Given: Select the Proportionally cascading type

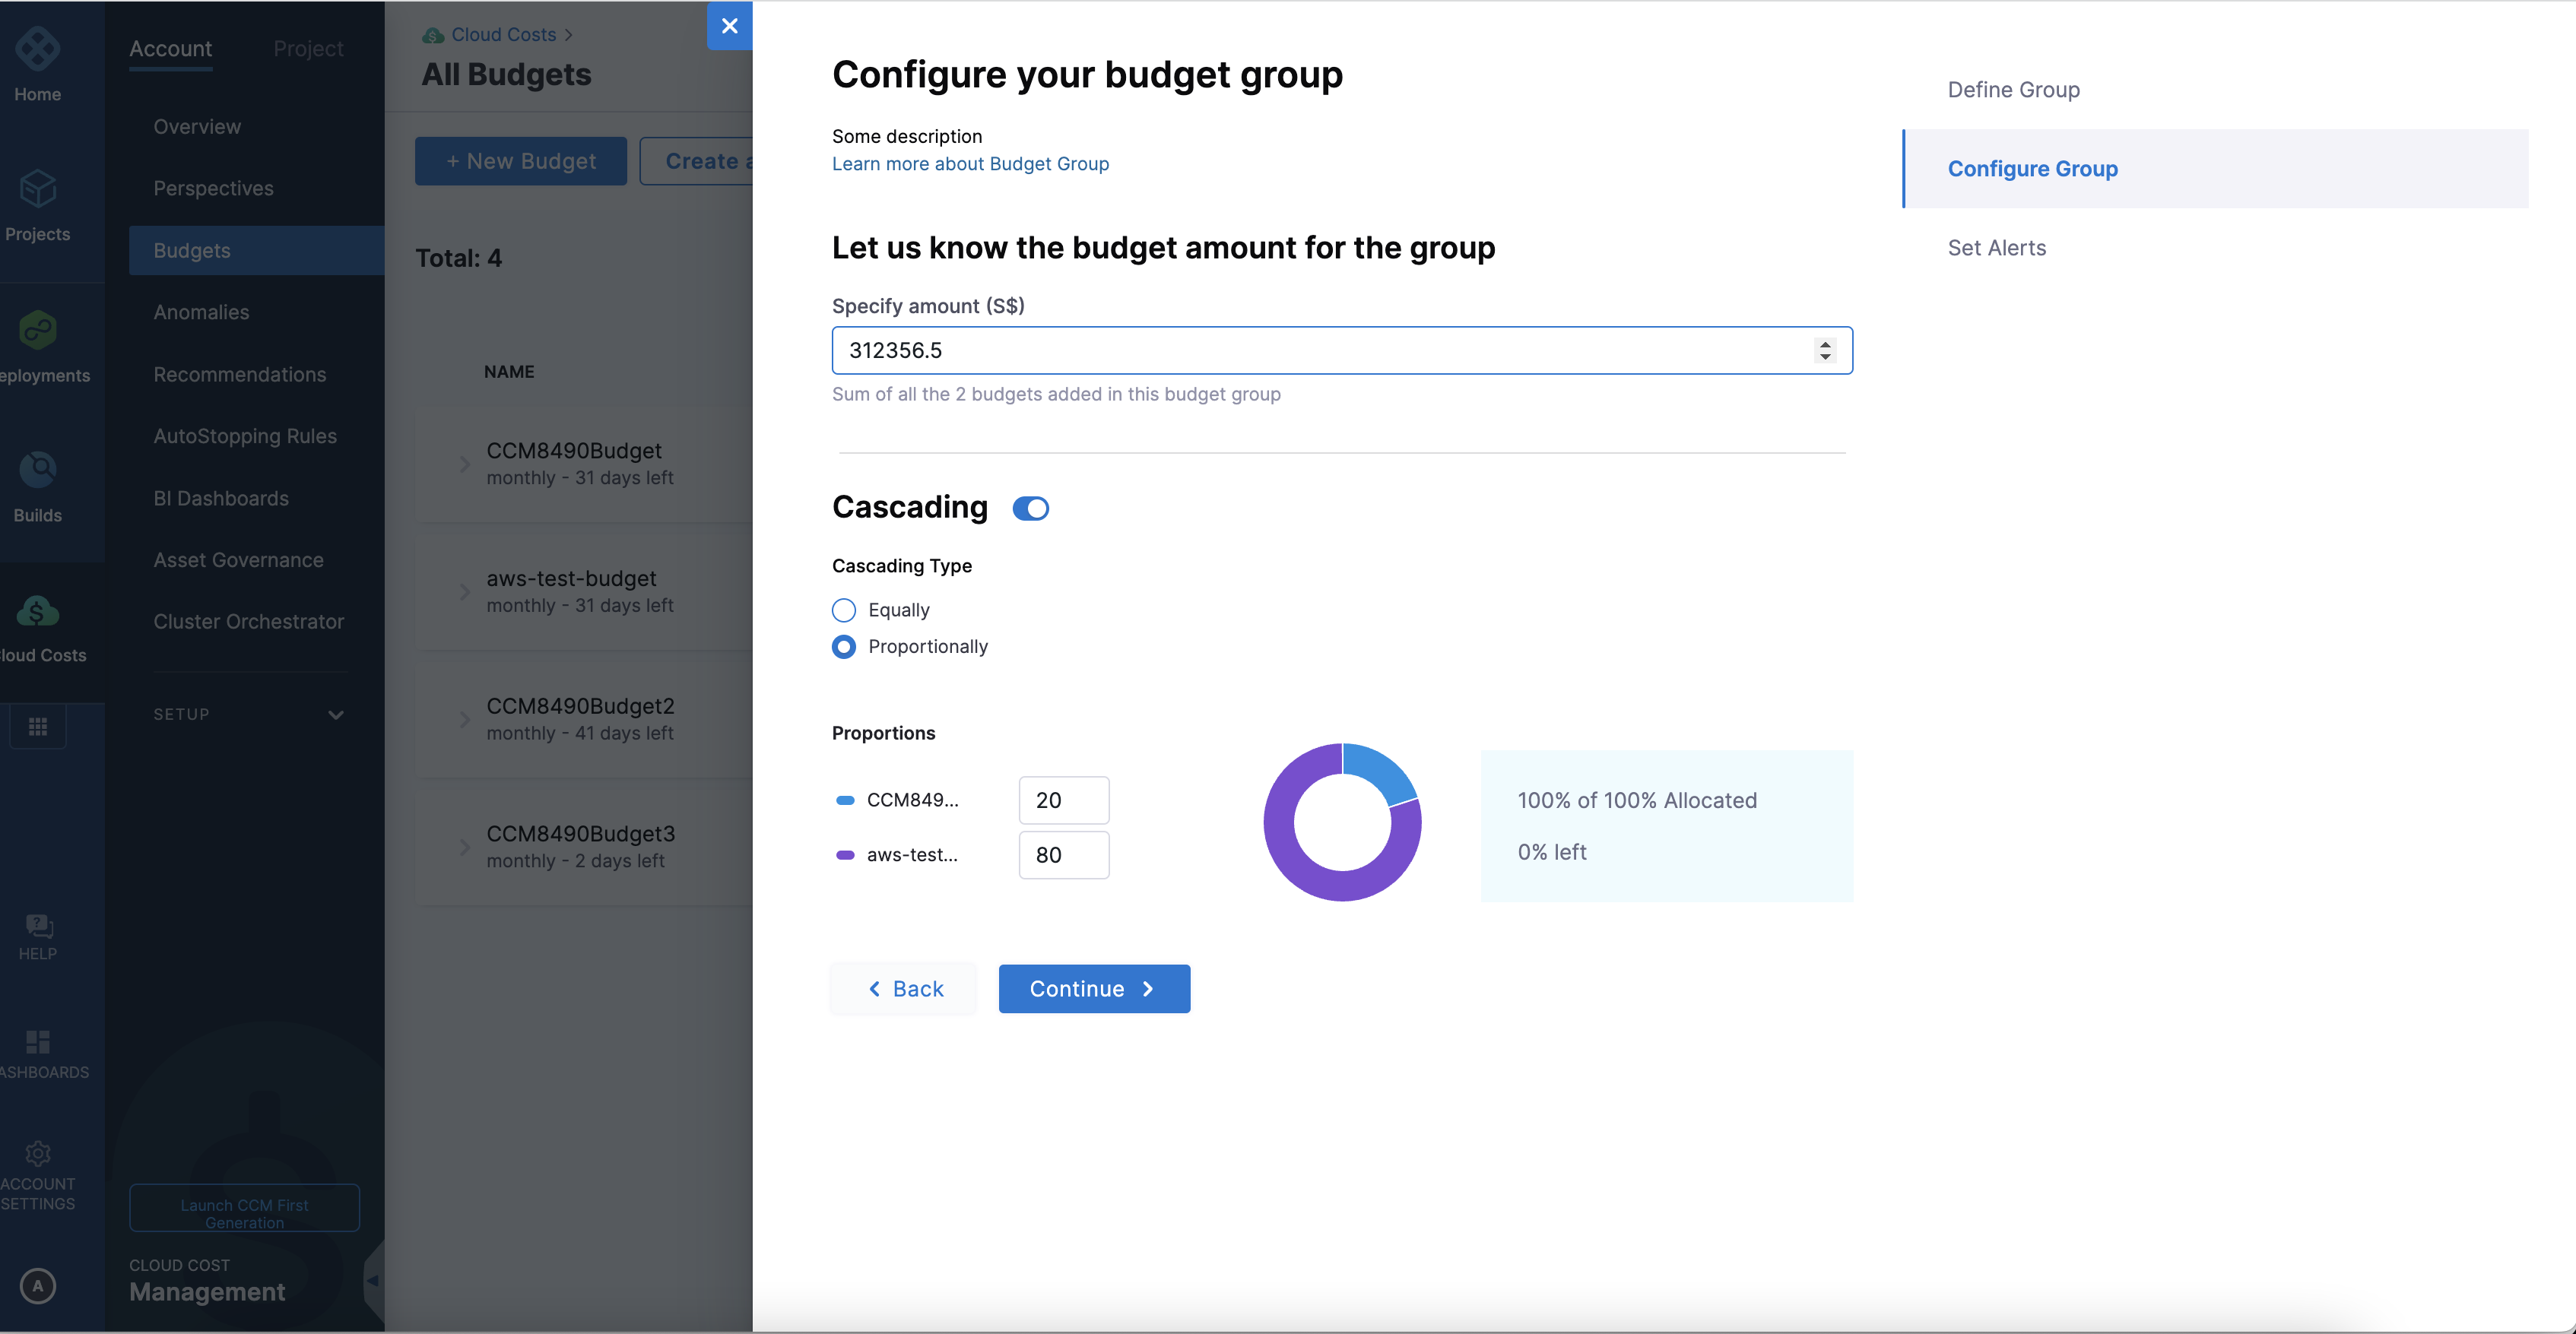Looking at the screenshot, I should point(844,647).
